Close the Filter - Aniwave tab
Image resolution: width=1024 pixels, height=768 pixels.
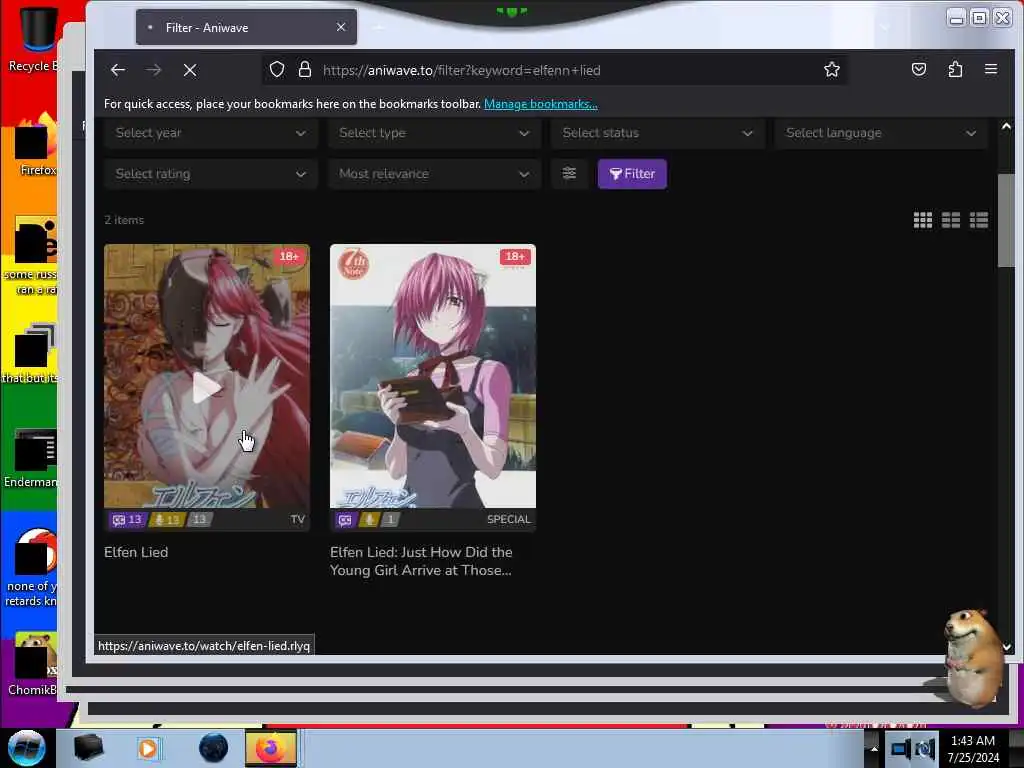pos(341,27)
